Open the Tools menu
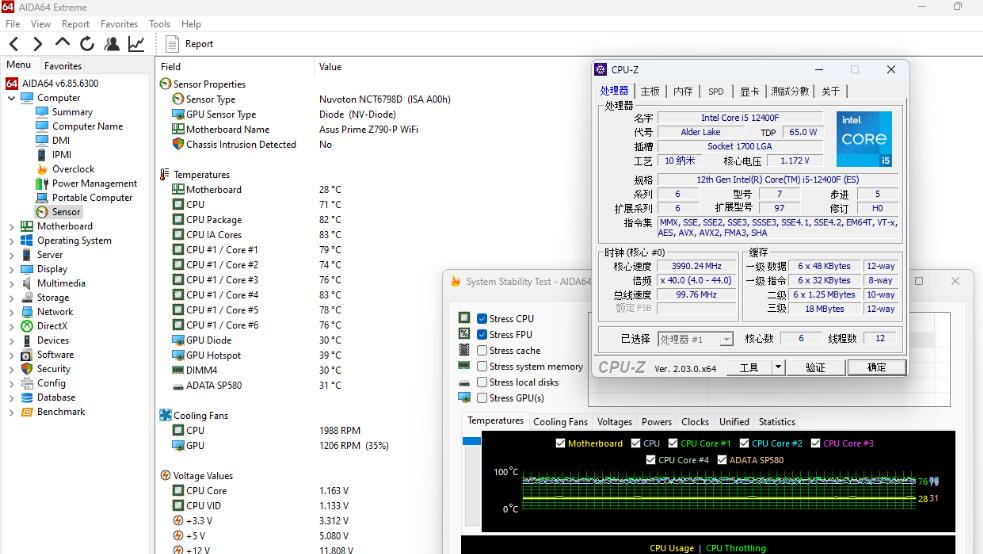The height and width of the screenshot is (554, 983). (159, 24)
